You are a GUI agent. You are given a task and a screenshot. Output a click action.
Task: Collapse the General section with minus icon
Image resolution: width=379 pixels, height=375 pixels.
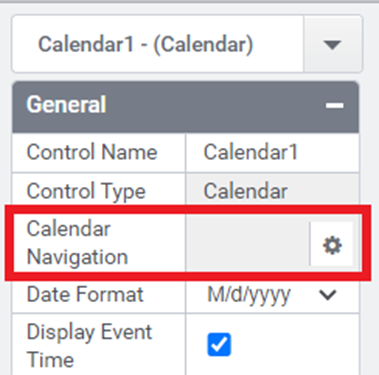[334, 106]
